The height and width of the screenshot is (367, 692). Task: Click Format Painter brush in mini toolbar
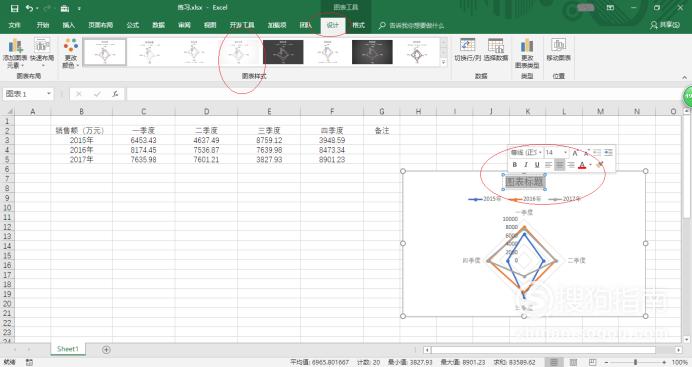click(x=600, y=165)
